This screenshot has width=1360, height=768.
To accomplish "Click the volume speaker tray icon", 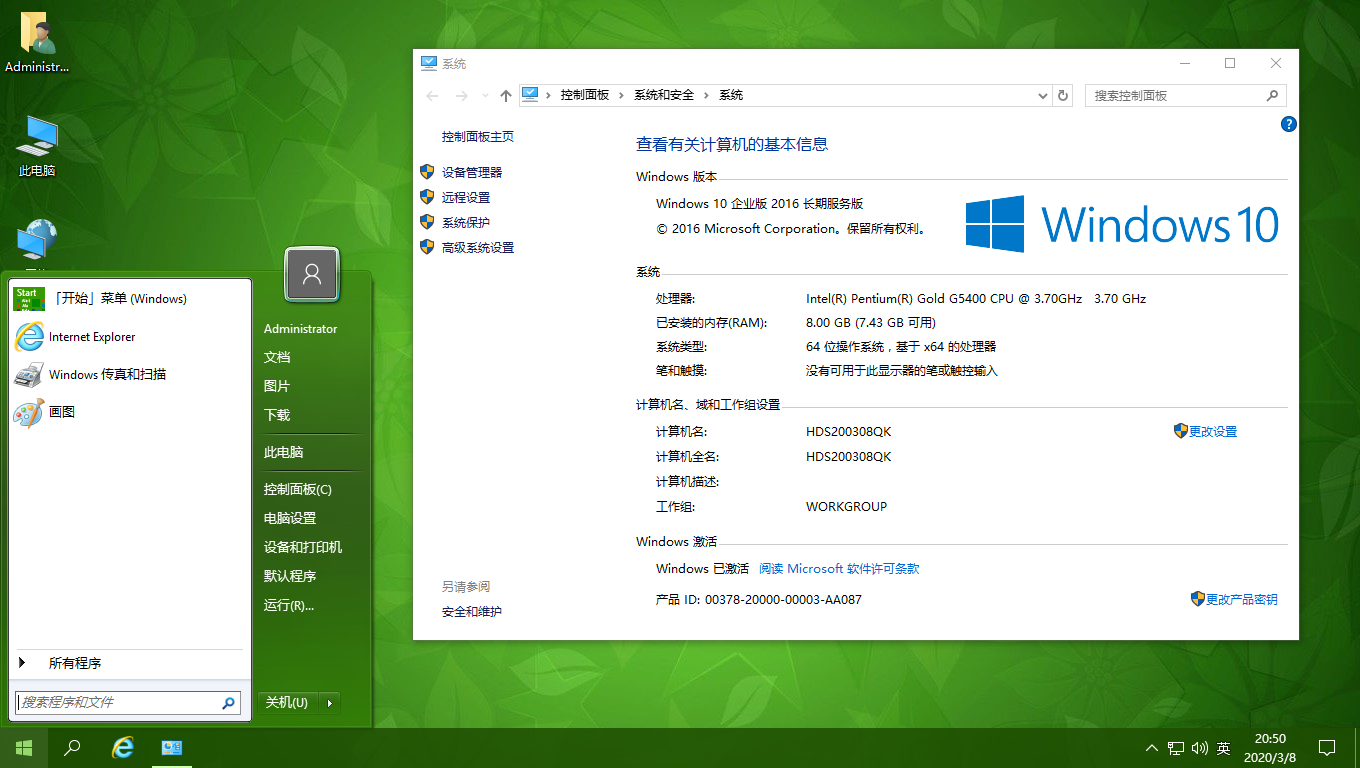I will pyautogui.click(x=1200, y=748).
